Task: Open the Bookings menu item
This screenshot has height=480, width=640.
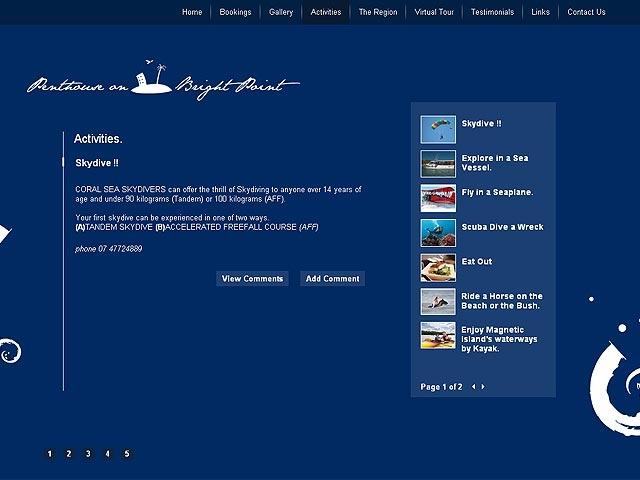Action: tap(236, 13)
